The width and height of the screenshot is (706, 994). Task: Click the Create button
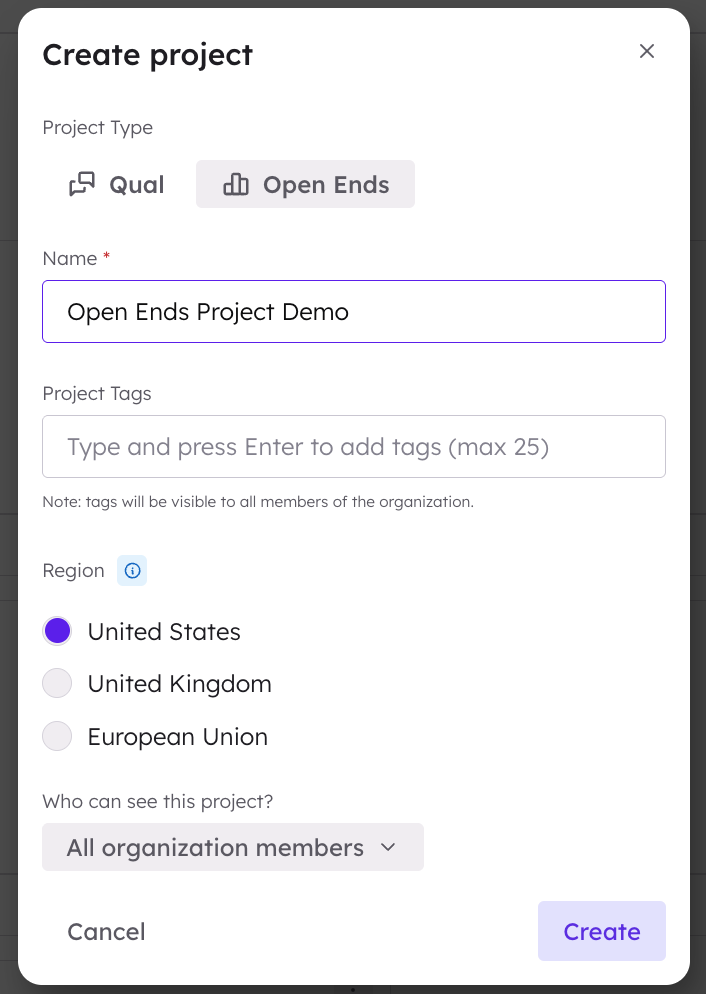(x=601, y=931)
